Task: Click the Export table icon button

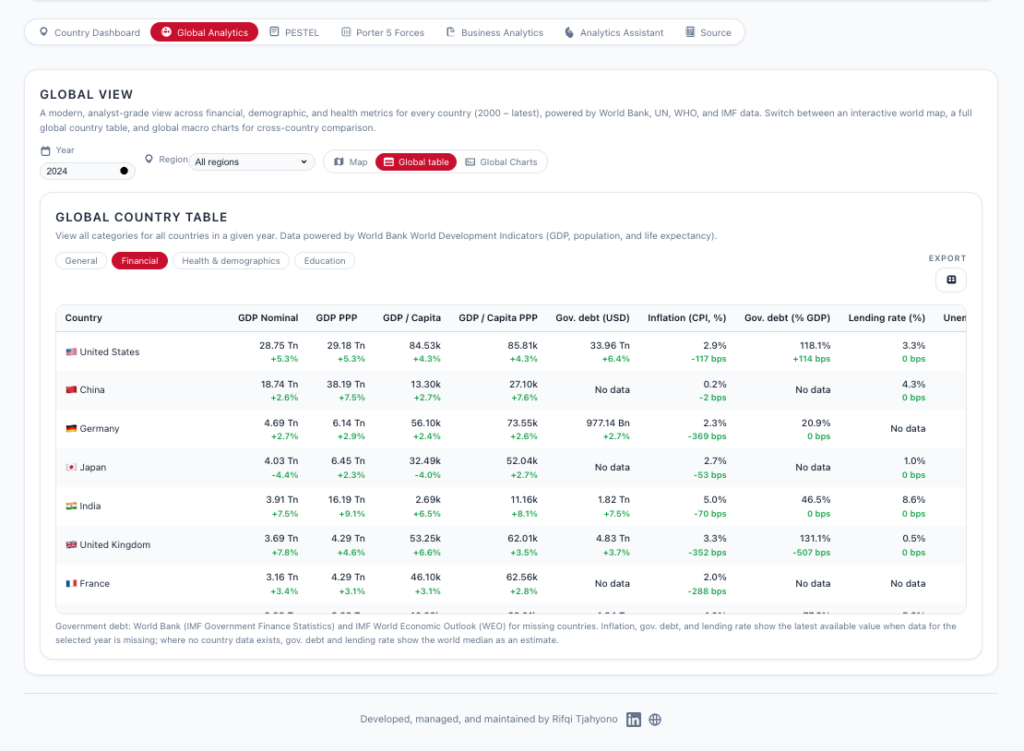Action: pyautogui.click(x=950, y=280)
